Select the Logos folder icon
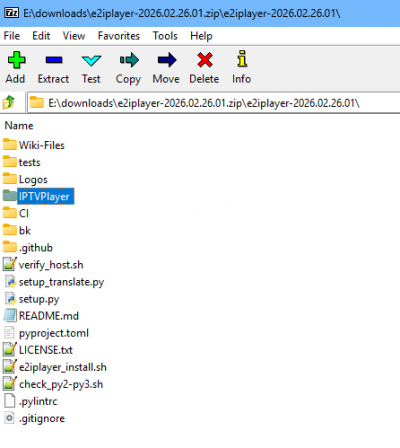 point(10,179)
